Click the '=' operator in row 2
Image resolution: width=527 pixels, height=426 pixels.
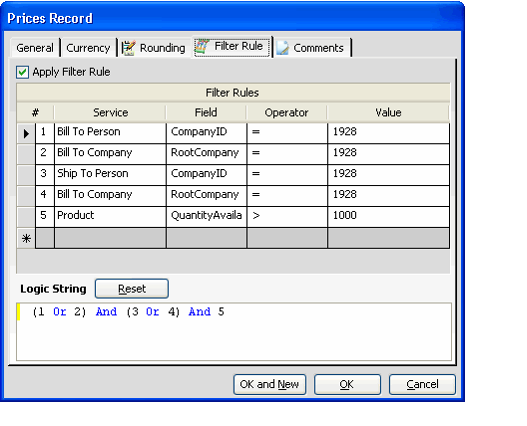coord(287,154)
